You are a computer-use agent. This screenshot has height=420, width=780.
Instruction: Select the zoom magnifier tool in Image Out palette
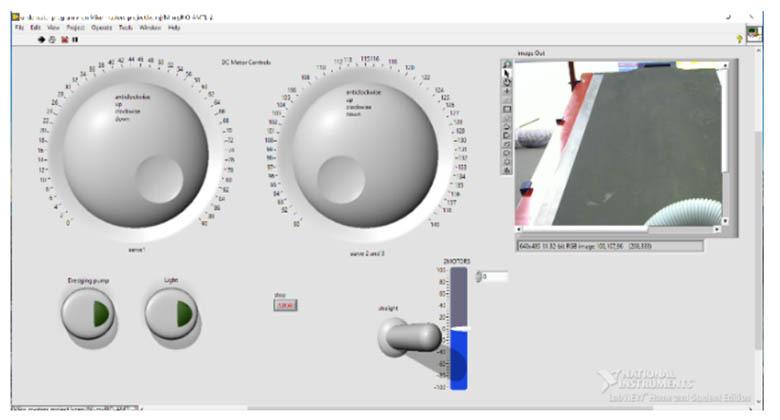(x=507, y=65)
